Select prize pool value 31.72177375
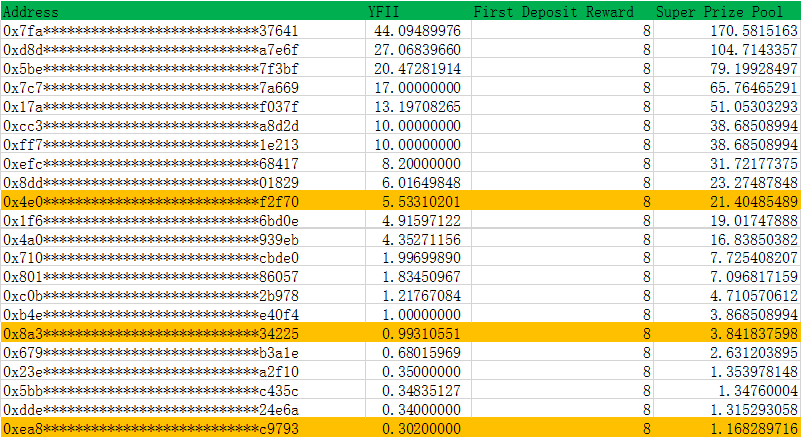Viewport: 802px width, 438px height. (754, 164)
